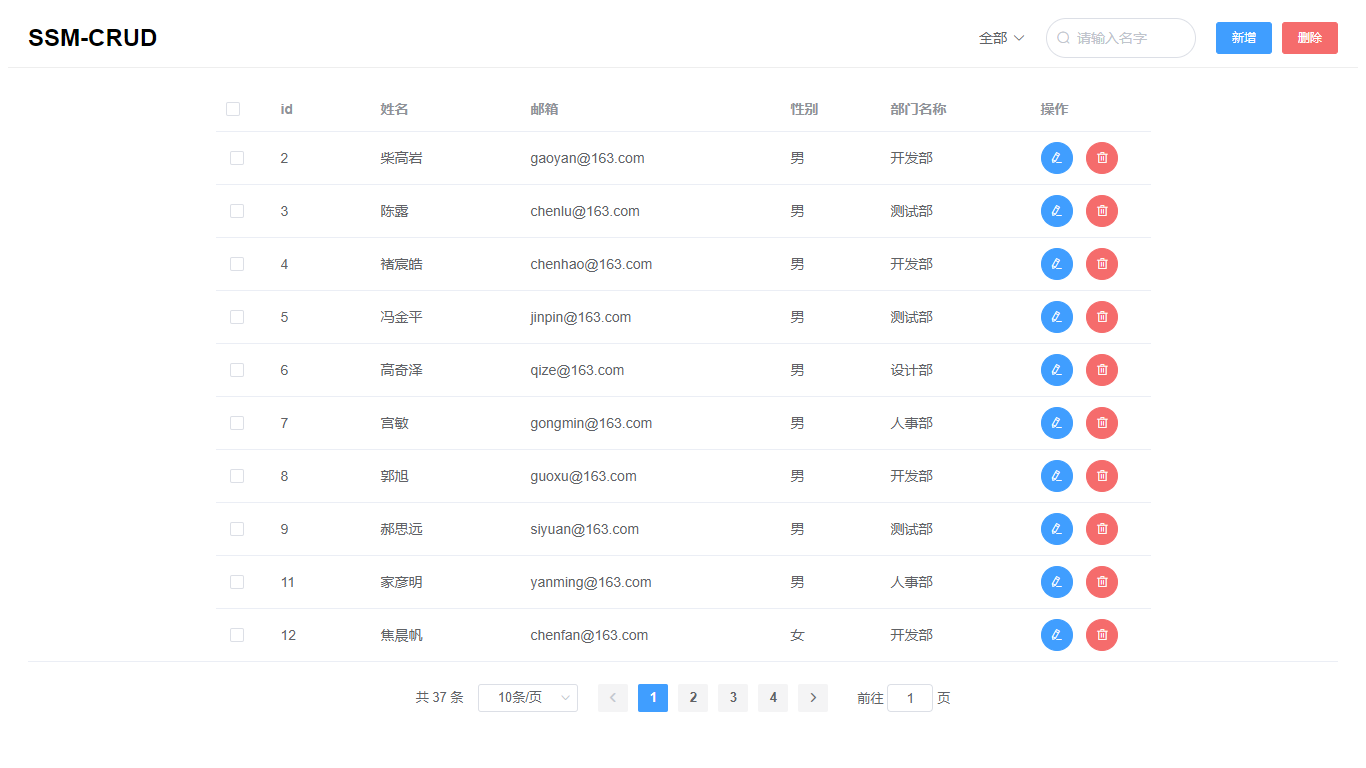This screenshot has height=768, width=1366.
Task: Click email qize@163.com
Action: coord(577,370)
